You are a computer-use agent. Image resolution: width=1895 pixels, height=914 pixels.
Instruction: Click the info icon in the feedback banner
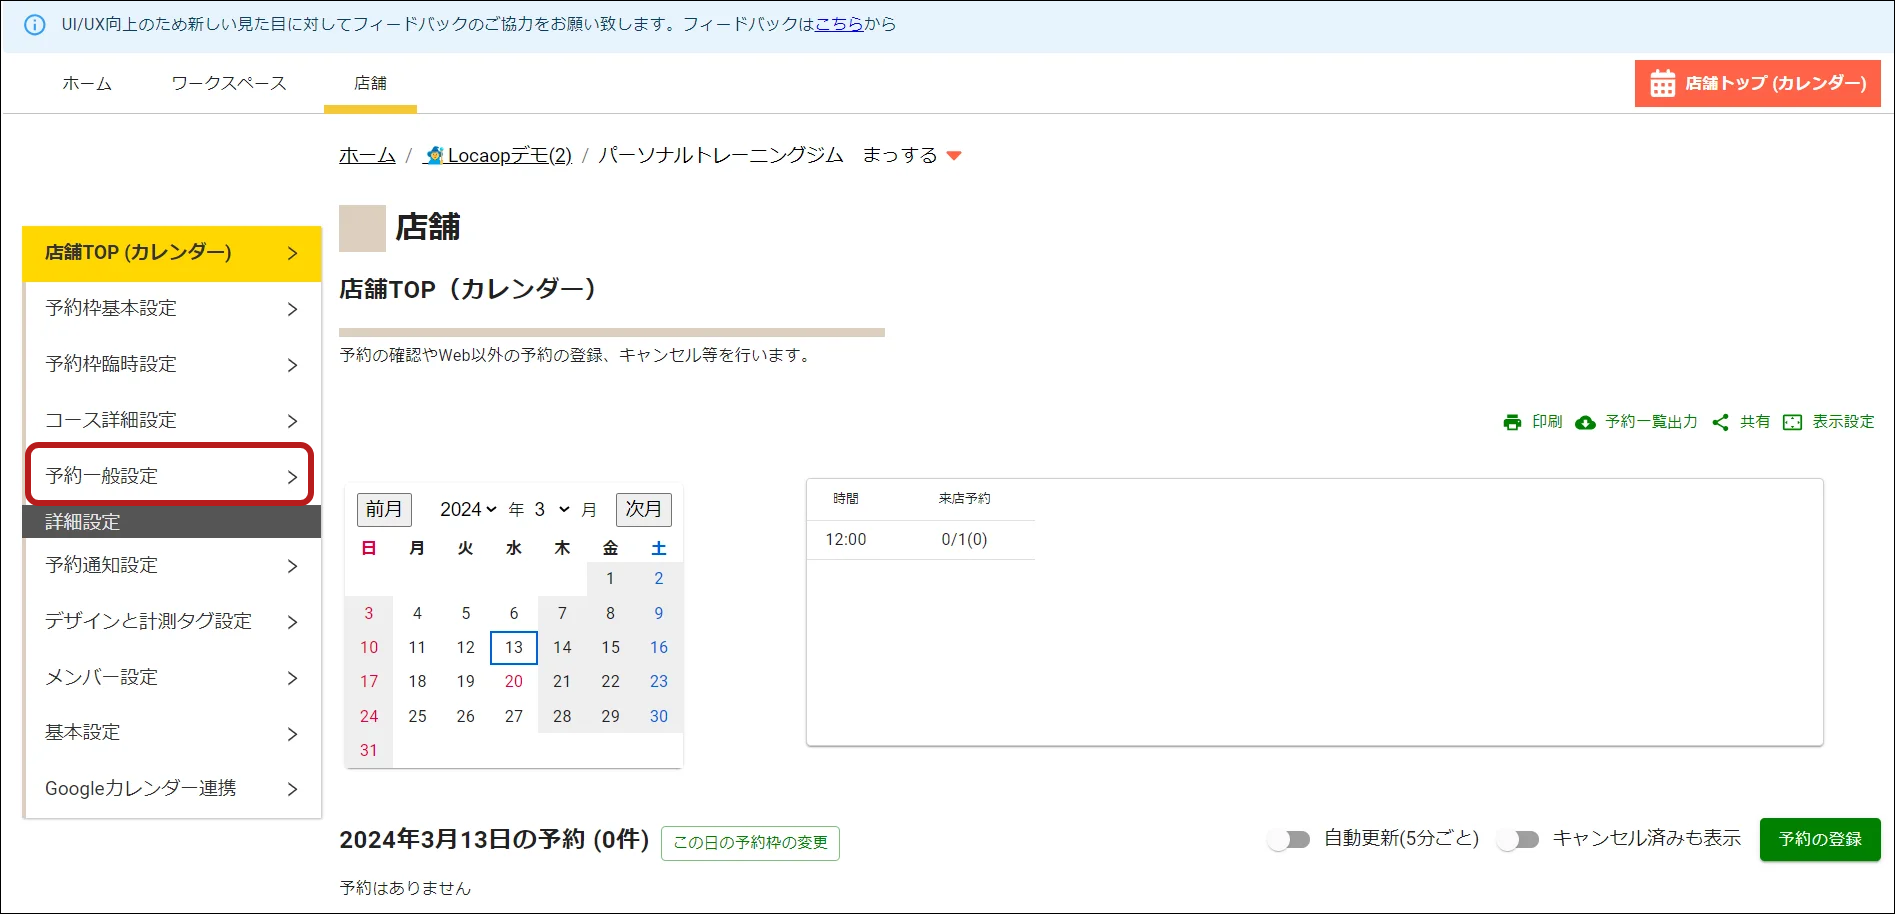point(34,25)
